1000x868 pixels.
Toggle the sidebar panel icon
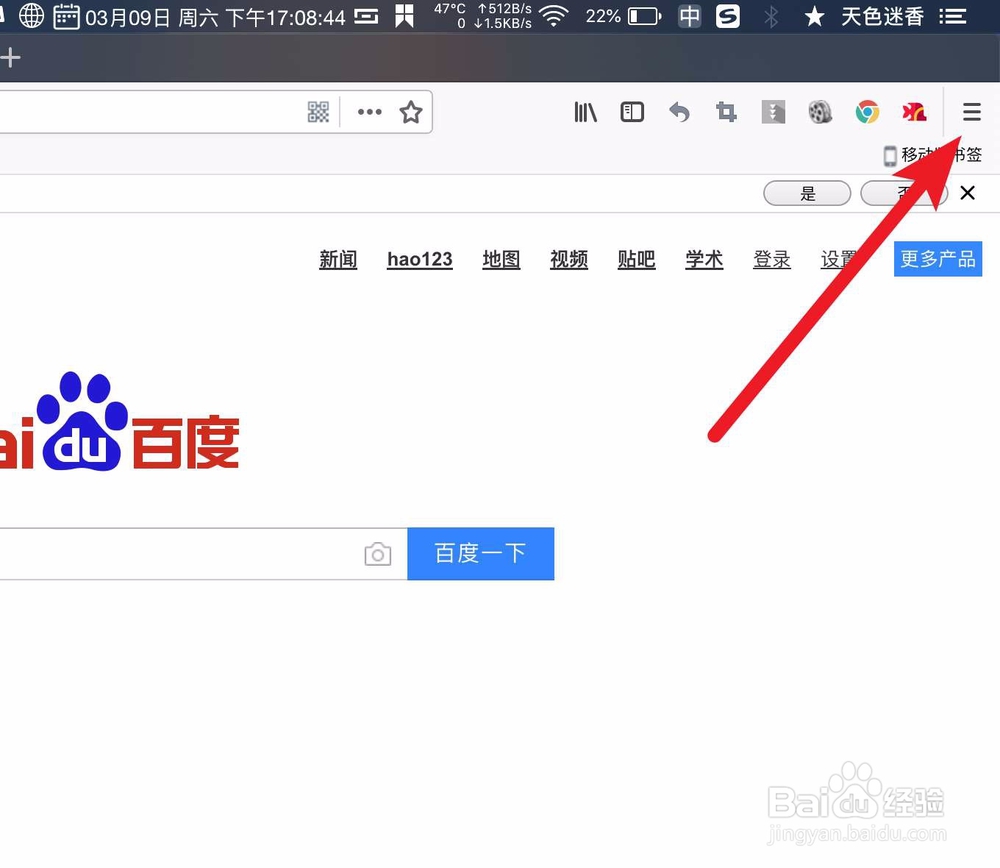tap(632, 112)
